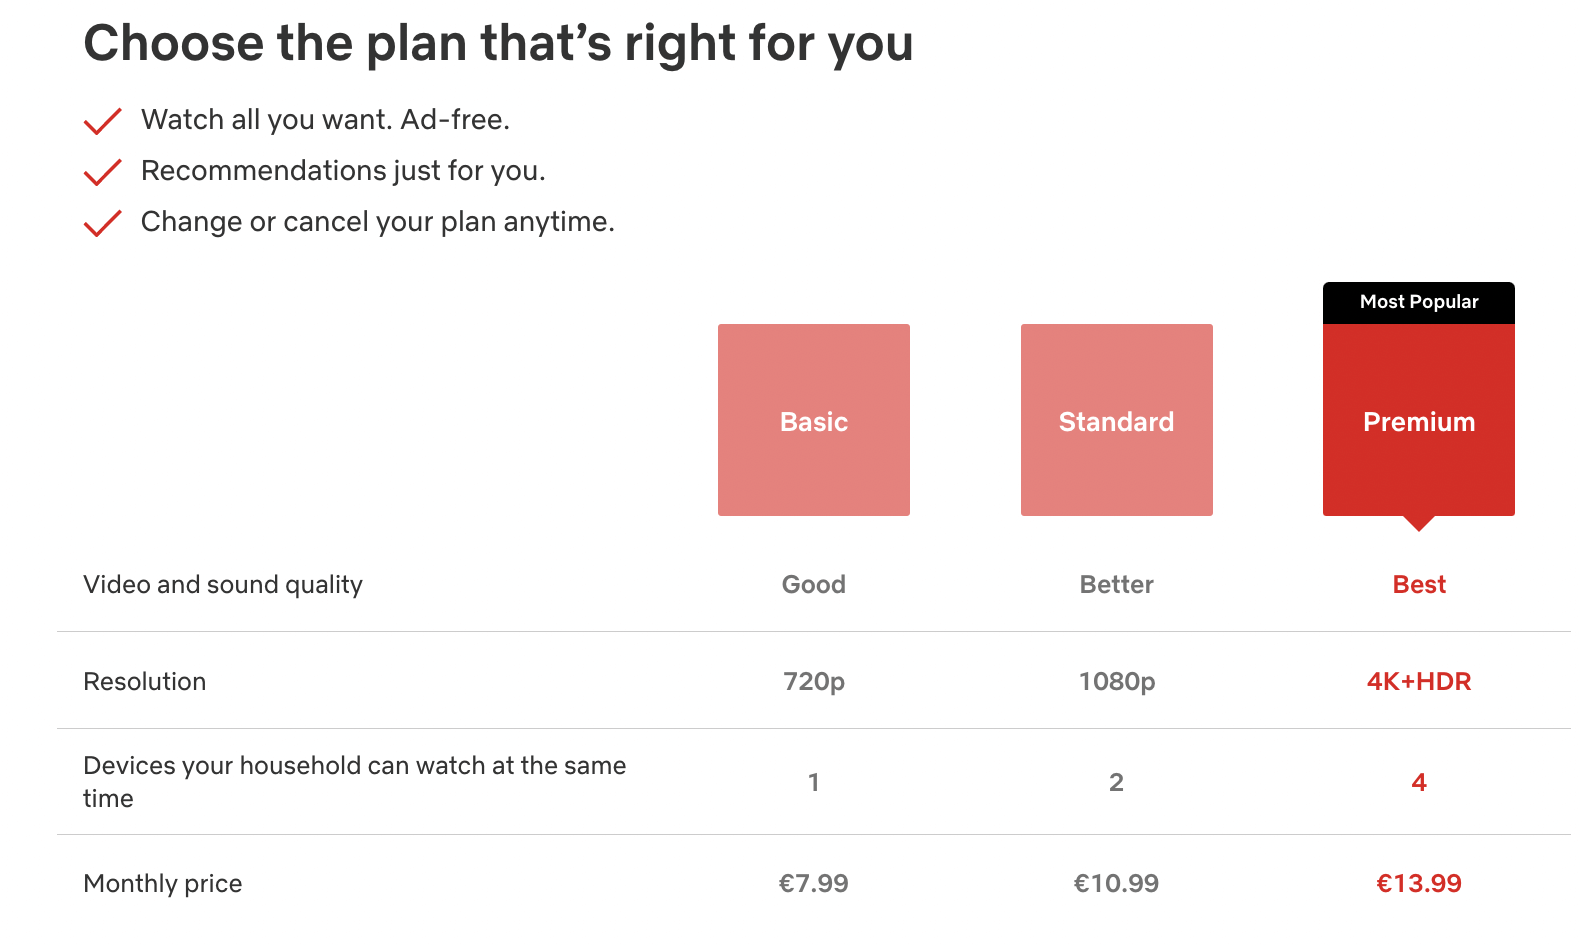Click the €13.99 Premium price
Screen dimensions: 1580x946
point(1418,883)
